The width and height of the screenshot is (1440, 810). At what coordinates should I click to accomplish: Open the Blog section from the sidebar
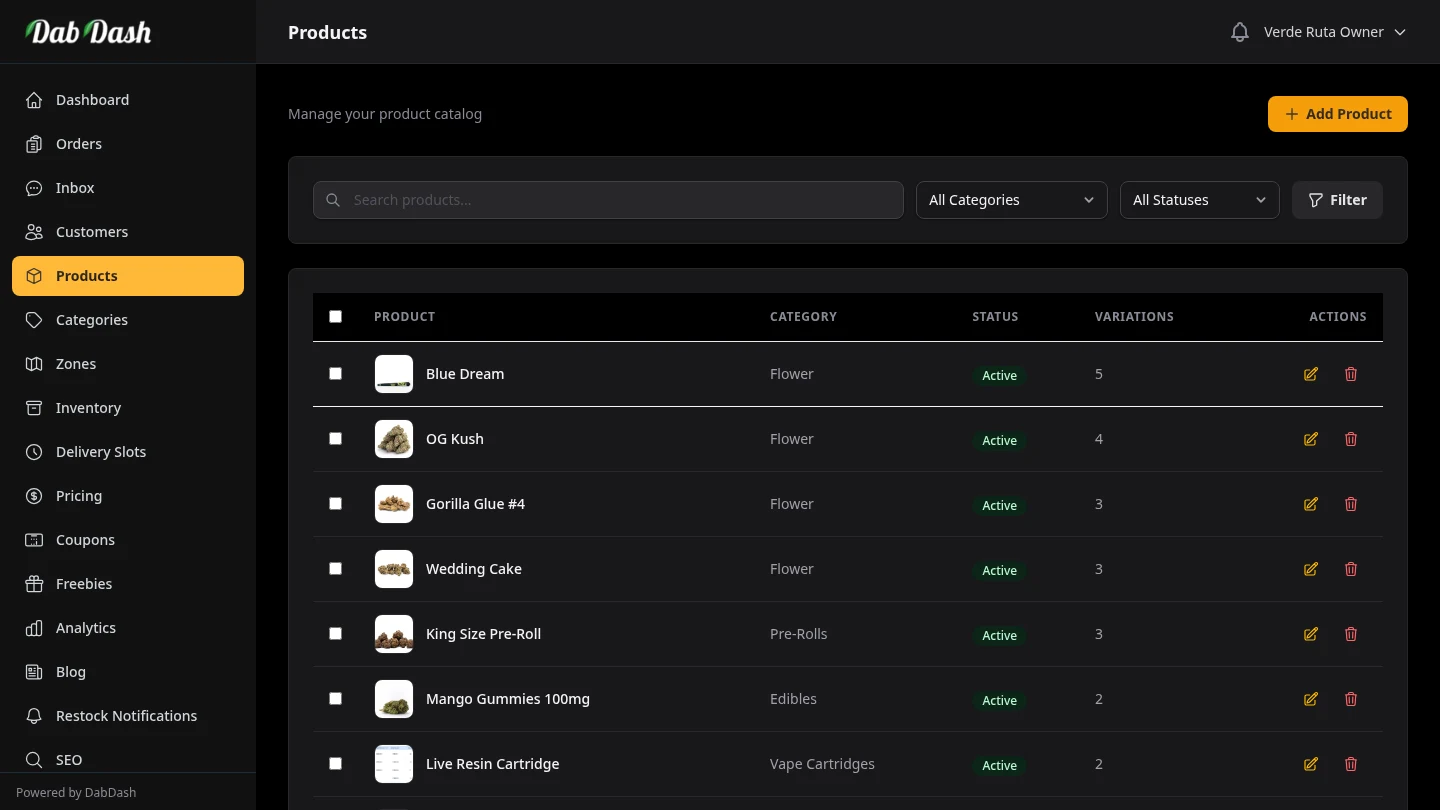coord(70,671)
